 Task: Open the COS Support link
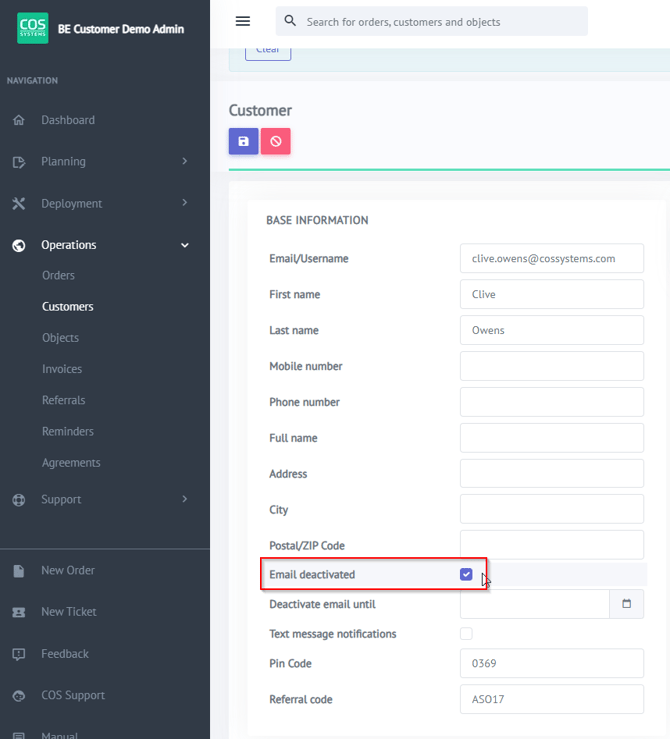[72, 696]
